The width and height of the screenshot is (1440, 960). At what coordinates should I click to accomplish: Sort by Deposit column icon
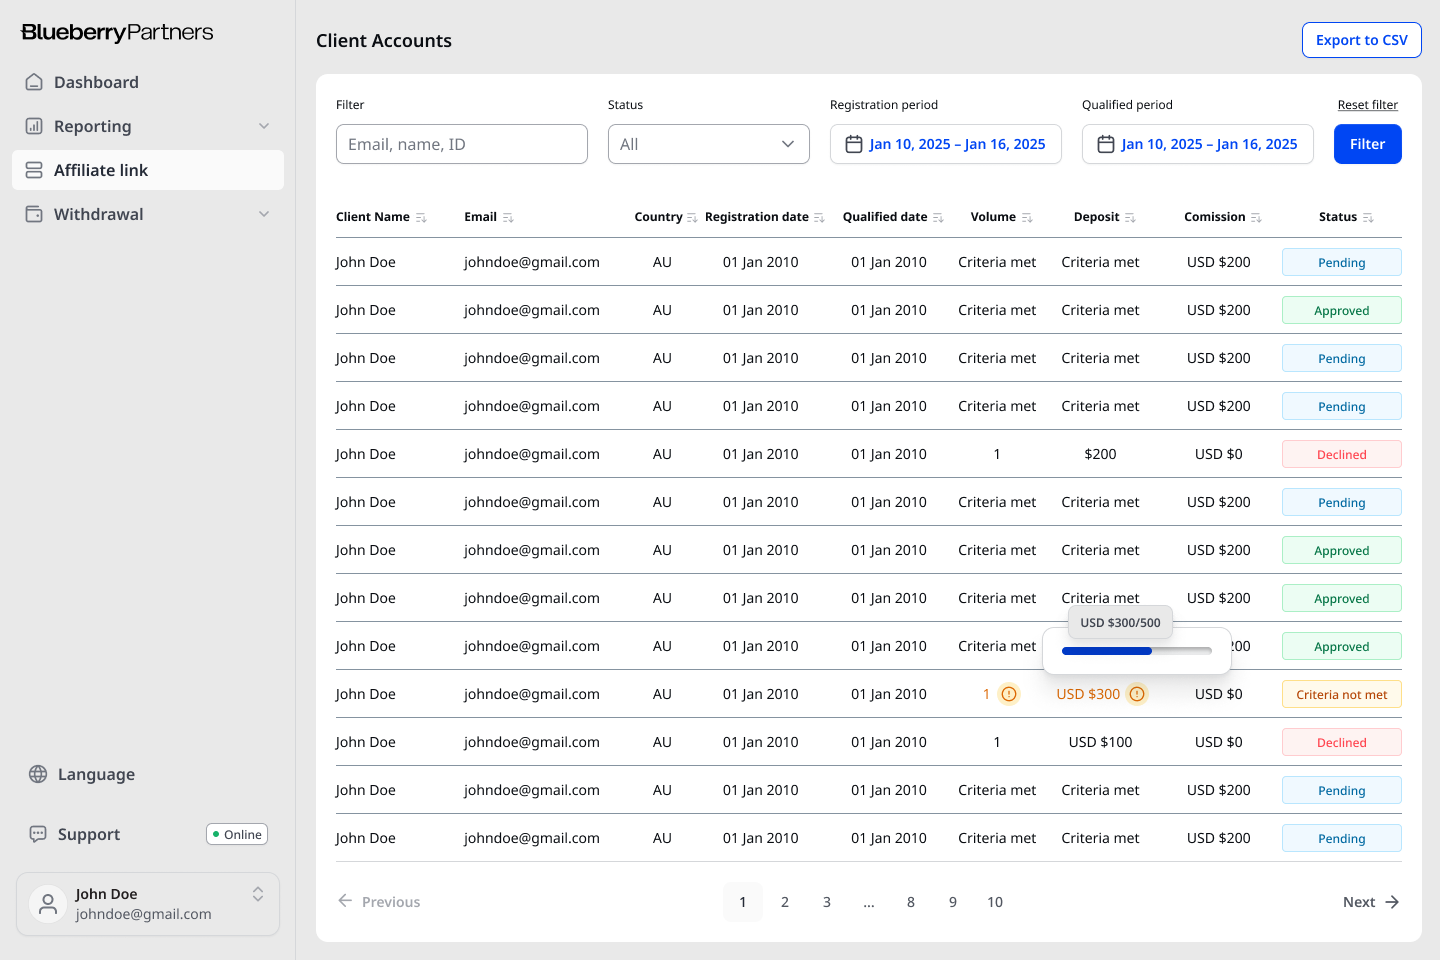pyautogui.click(x=1130, y=218)
